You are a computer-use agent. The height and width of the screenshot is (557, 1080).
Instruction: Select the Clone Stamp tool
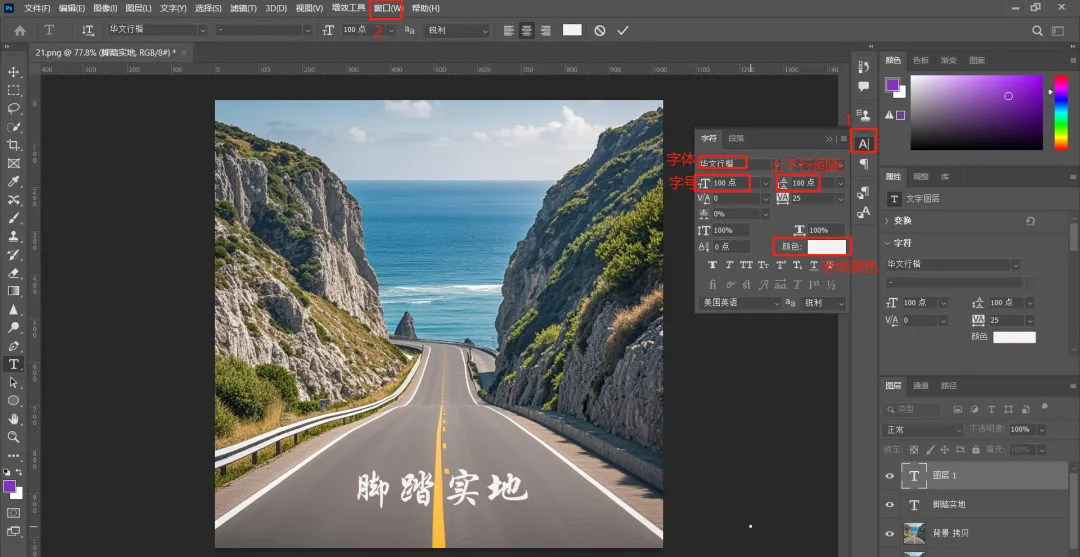[x=13, y=236]
